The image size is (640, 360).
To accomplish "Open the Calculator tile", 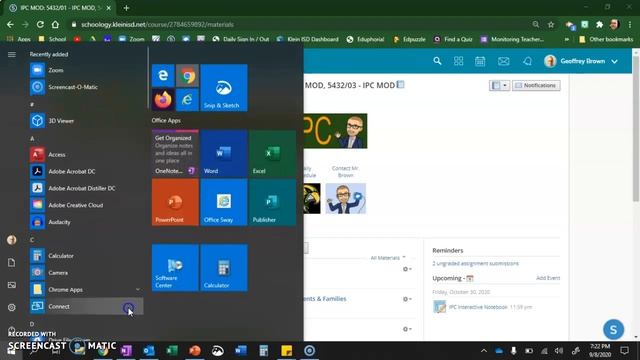I will point(224,268).
